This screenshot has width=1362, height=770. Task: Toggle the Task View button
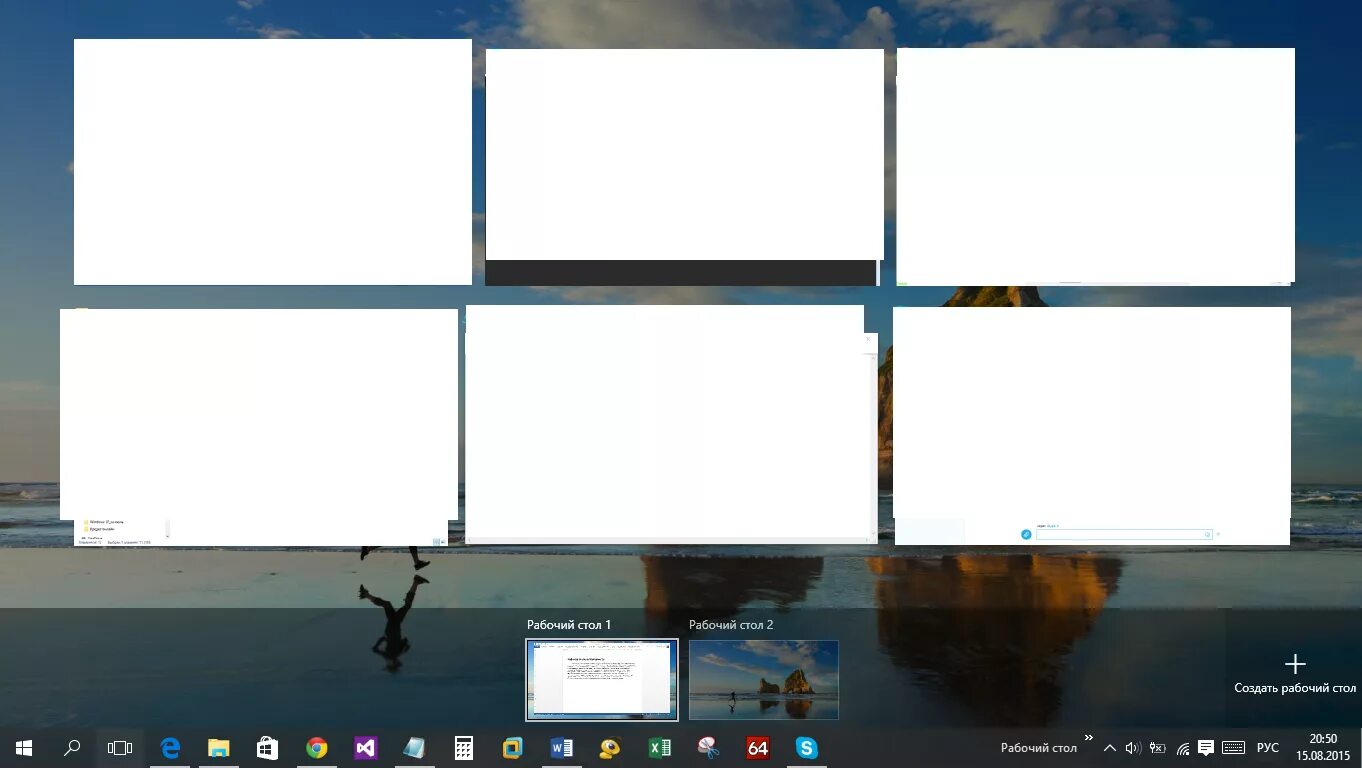point(120,747)
